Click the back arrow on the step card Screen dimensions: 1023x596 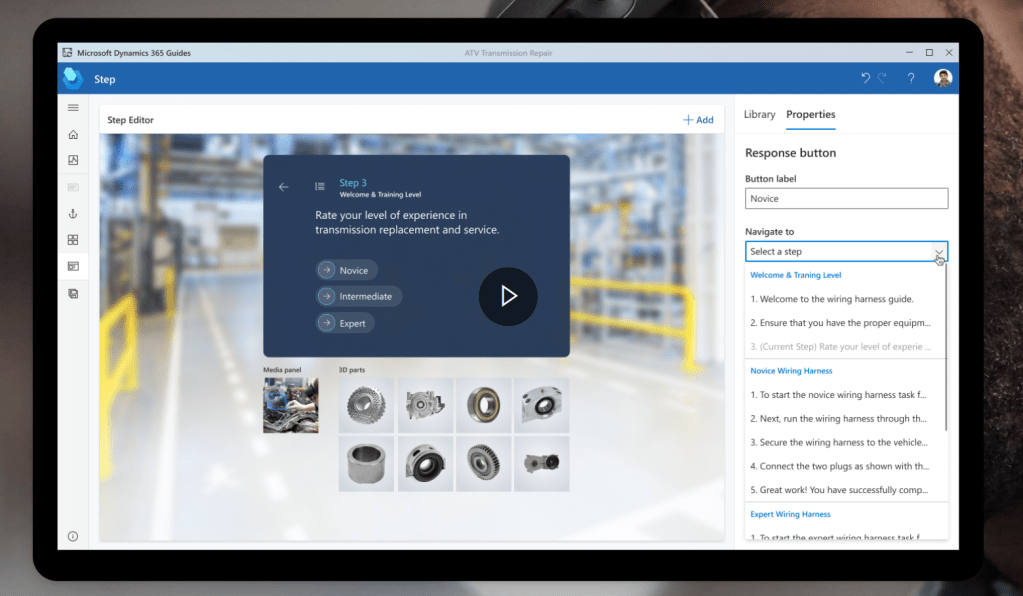pyautogui.click(x=284, y=186)
